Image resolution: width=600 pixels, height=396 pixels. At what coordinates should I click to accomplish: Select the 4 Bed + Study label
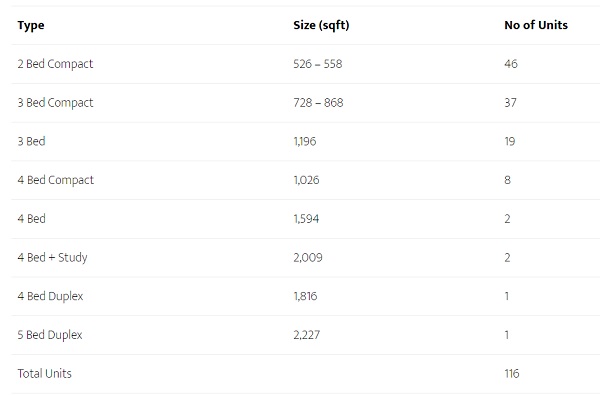52,257
